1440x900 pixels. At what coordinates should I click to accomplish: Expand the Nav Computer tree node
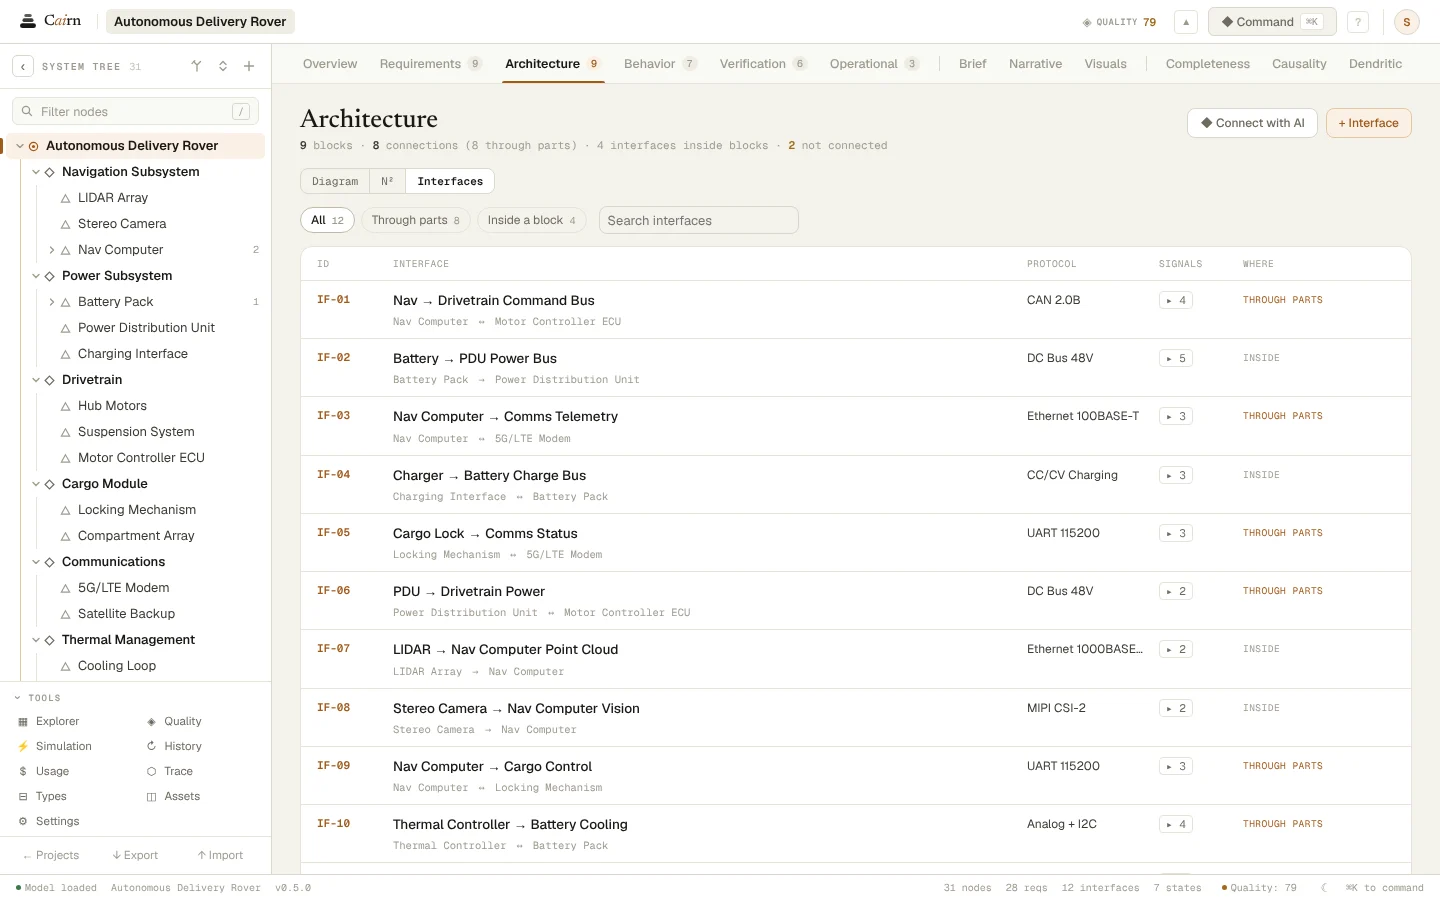[x=52, y=250]
